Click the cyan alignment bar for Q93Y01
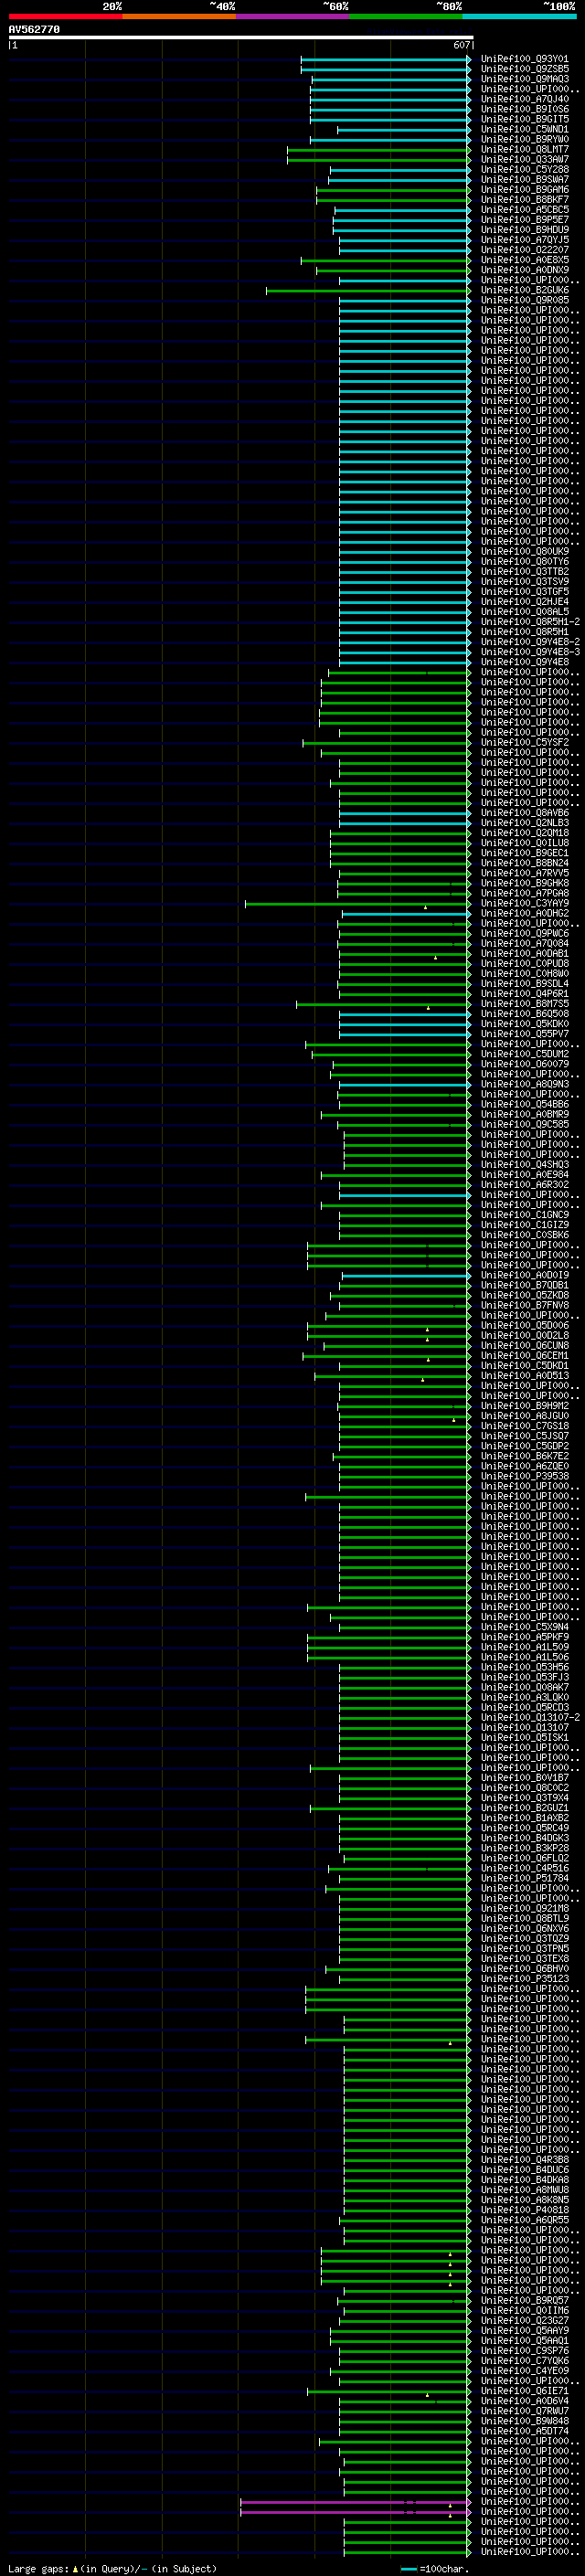The height and width of the screenshot is (2576, 585). (386, 59)
